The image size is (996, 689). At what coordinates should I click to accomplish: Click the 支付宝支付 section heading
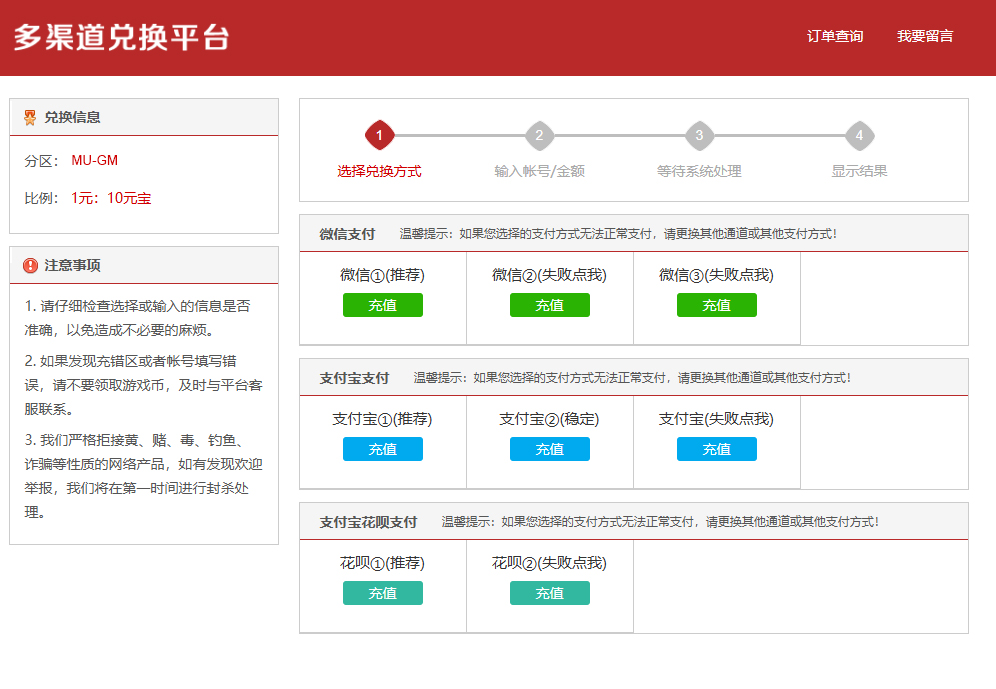coord(354,378)
